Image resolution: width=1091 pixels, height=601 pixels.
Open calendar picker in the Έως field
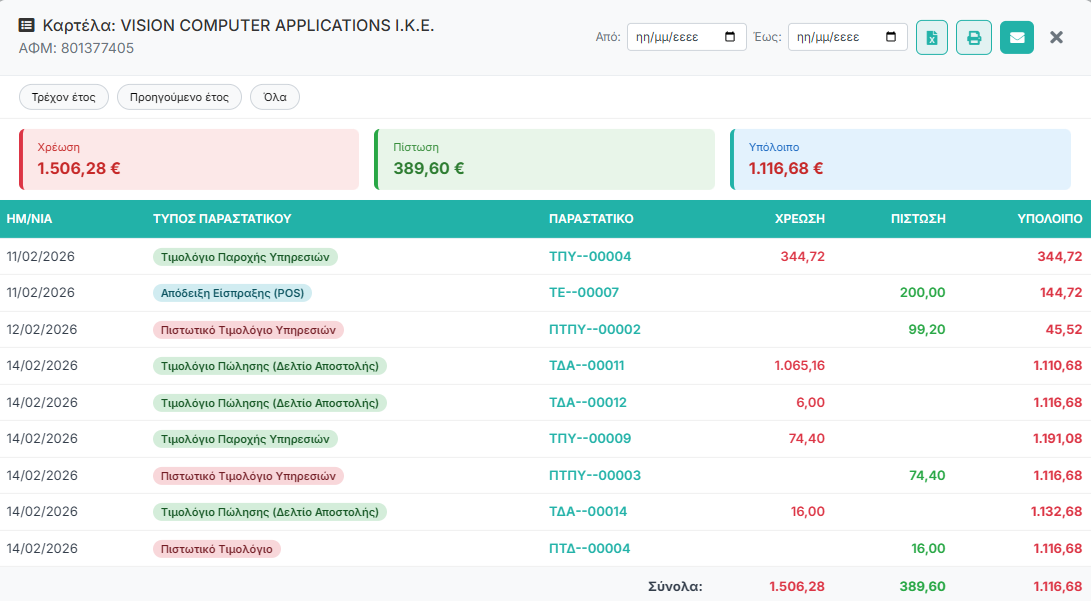click(x=891, y=38)
